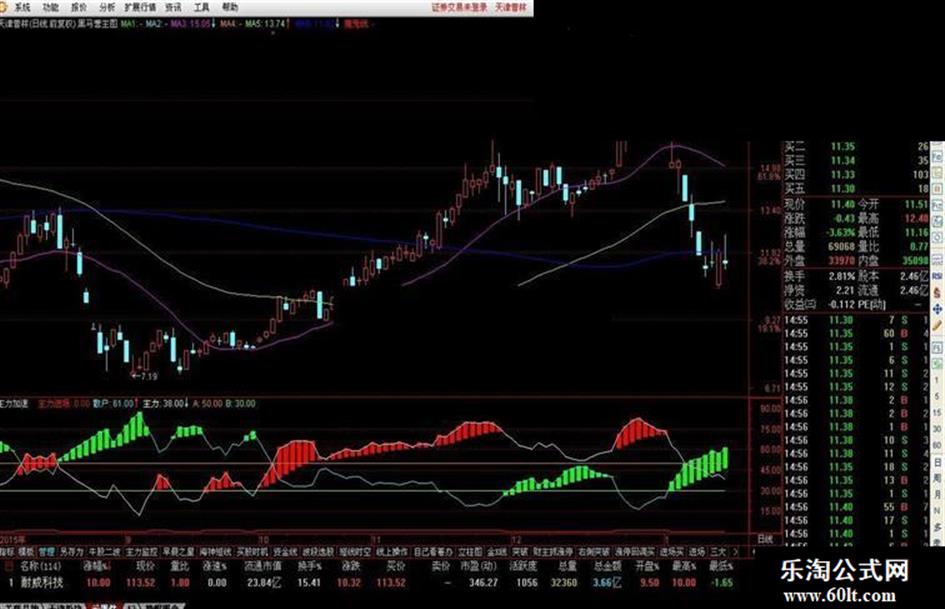Select the 三大 indicator tab
The height and width of the screenshot is (609, 945).
click(719, 552)
